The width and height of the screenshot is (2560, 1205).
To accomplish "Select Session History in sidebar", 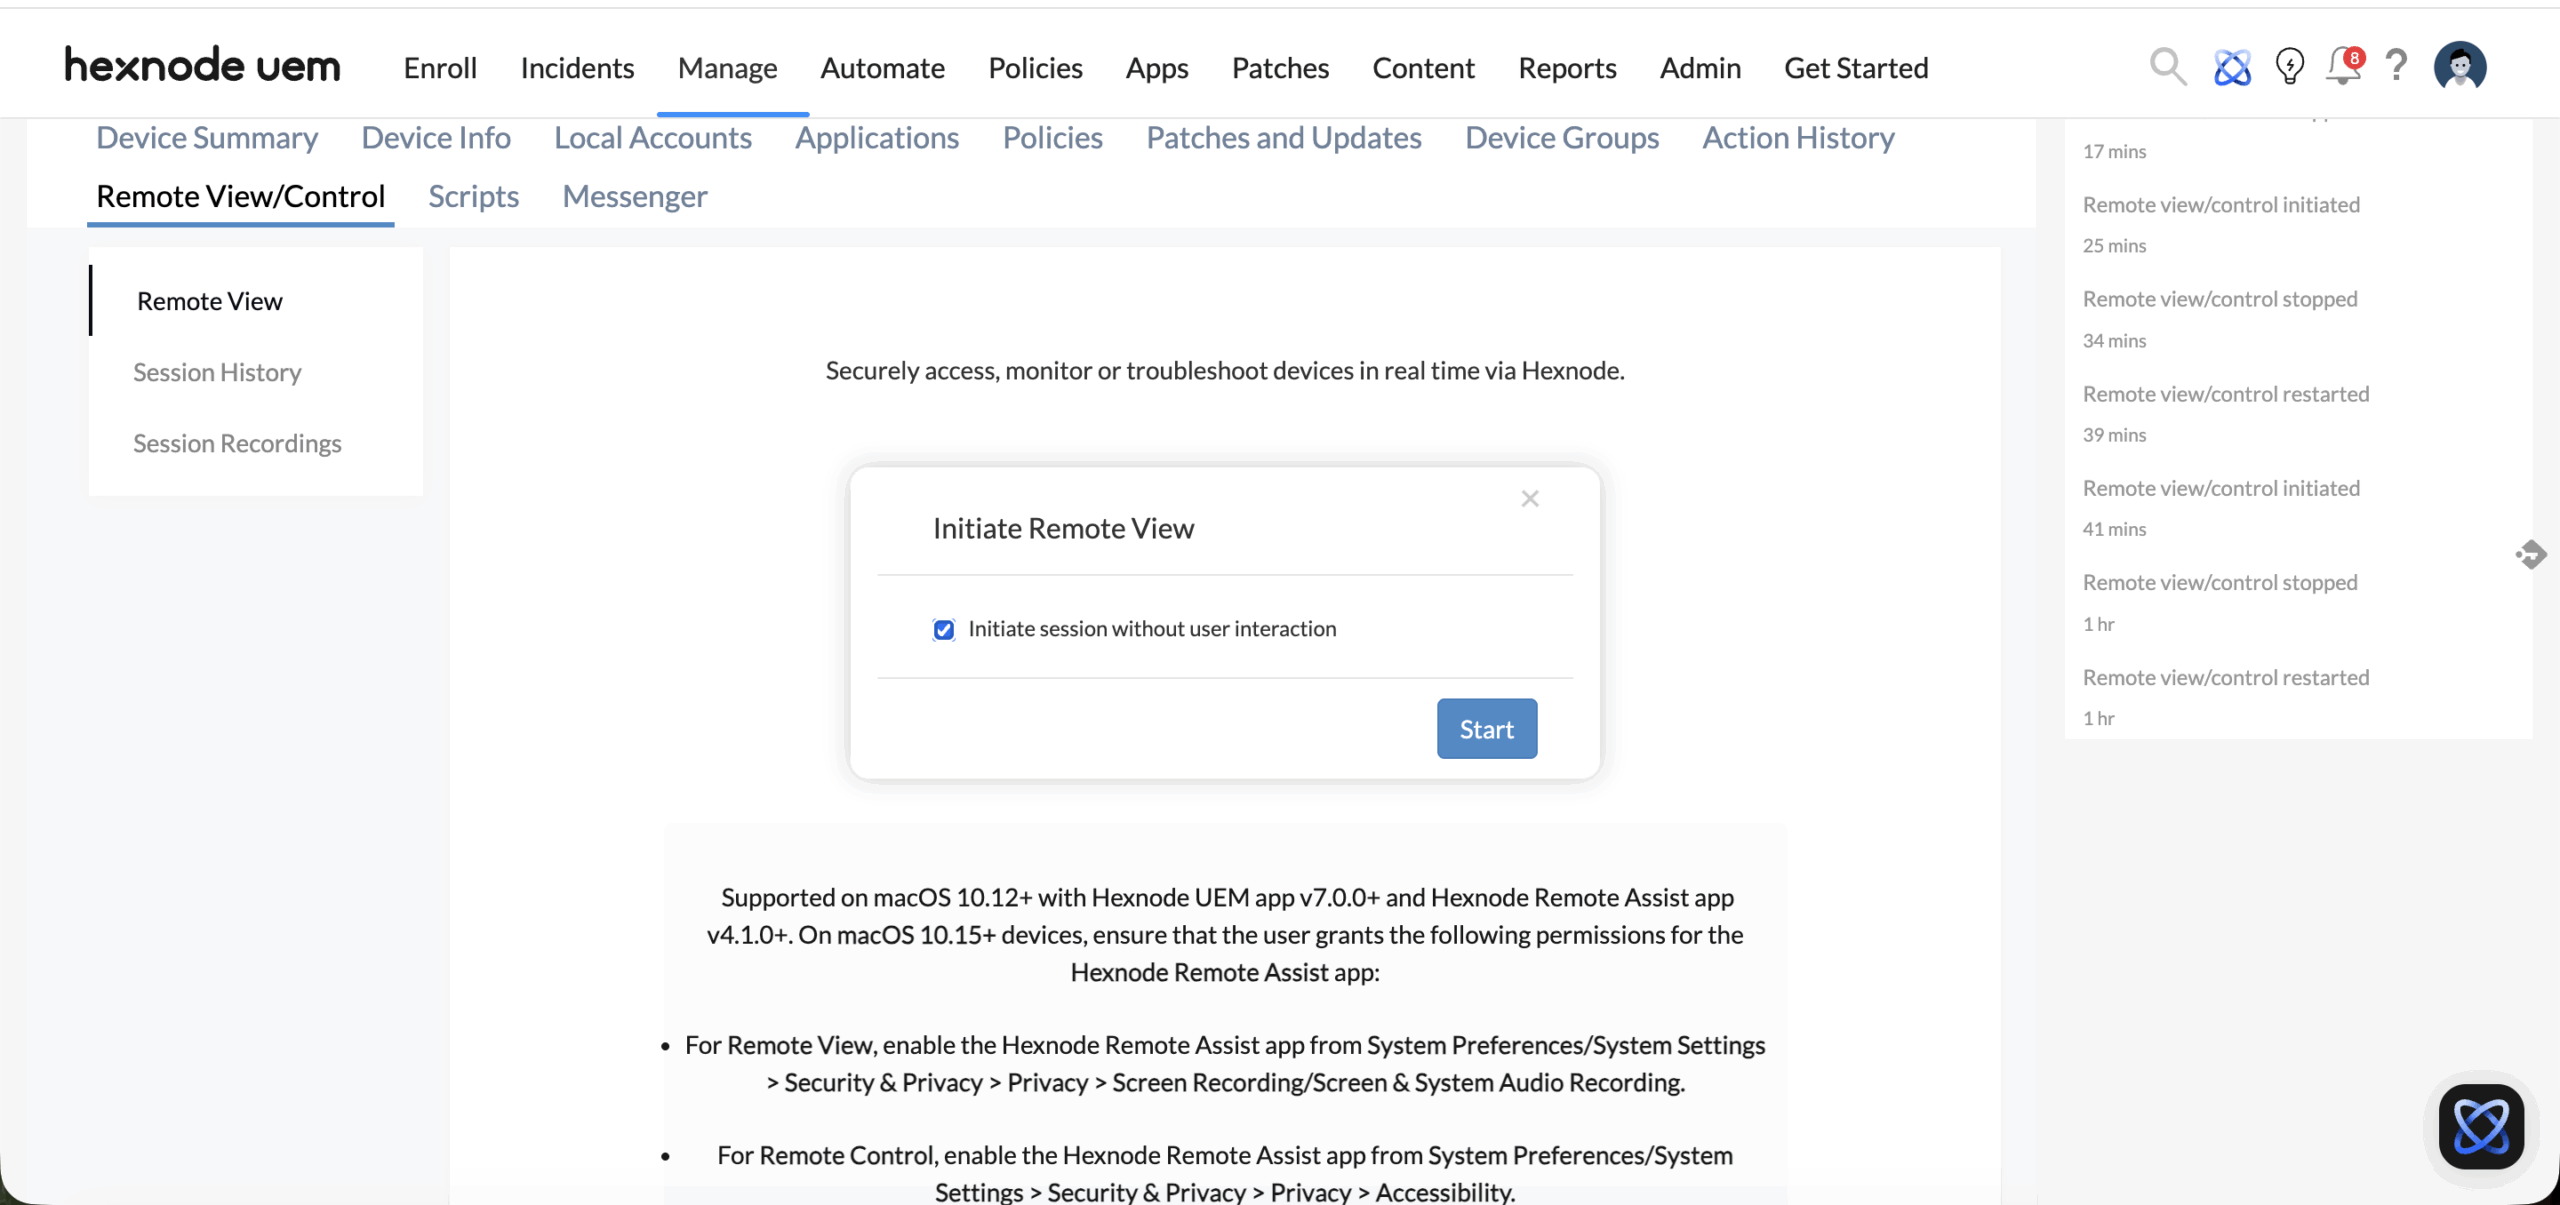I will click(x=217, y=372).
